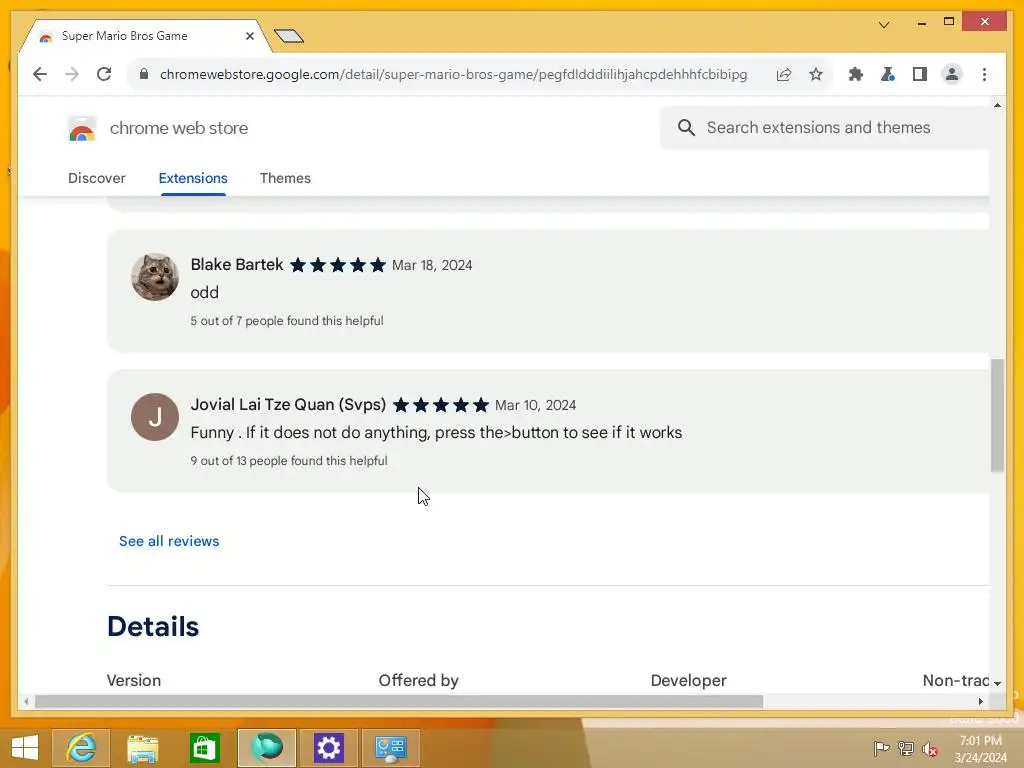
Task: Open the profile avatar menu
Action: pyautogui.click(x=952, y=74)
